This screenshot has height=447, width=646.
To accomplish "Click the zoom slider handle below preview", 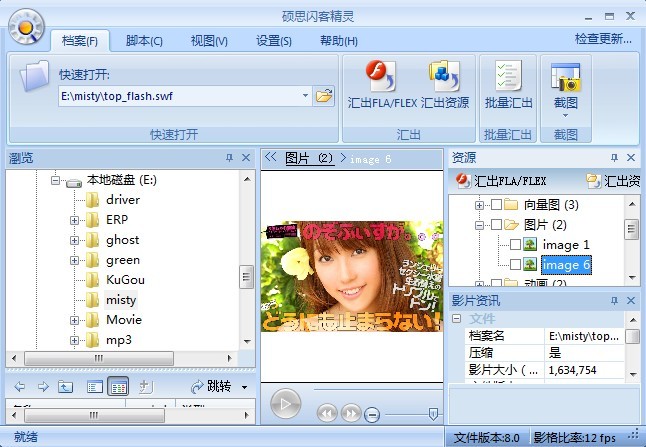I will click(433, 413).
